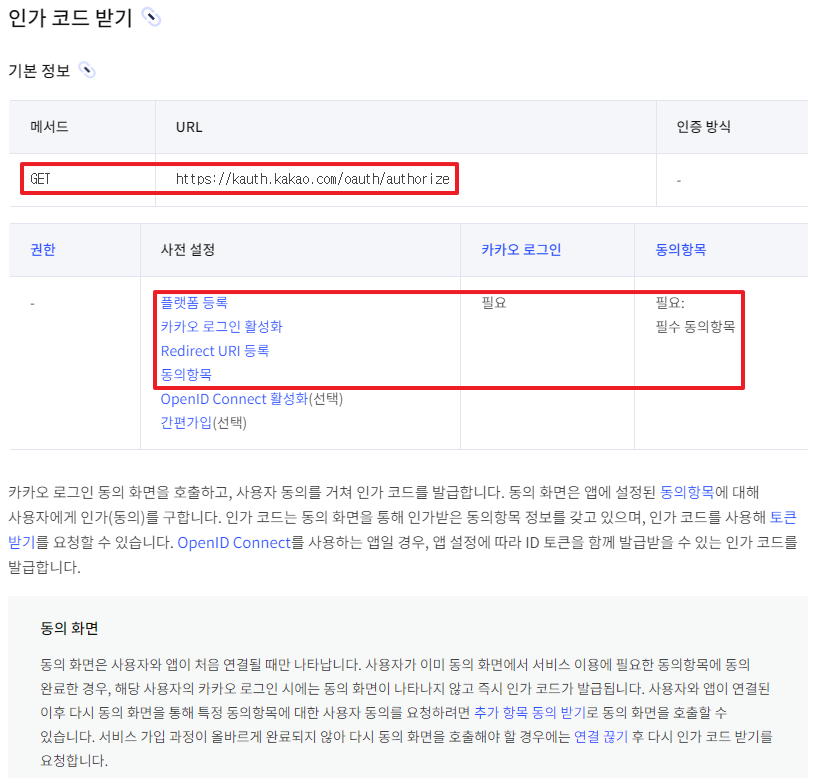Open the 연결 끊기 link
Image resolution: width=816 pixels, height=778 pixels.
point(601,736)
